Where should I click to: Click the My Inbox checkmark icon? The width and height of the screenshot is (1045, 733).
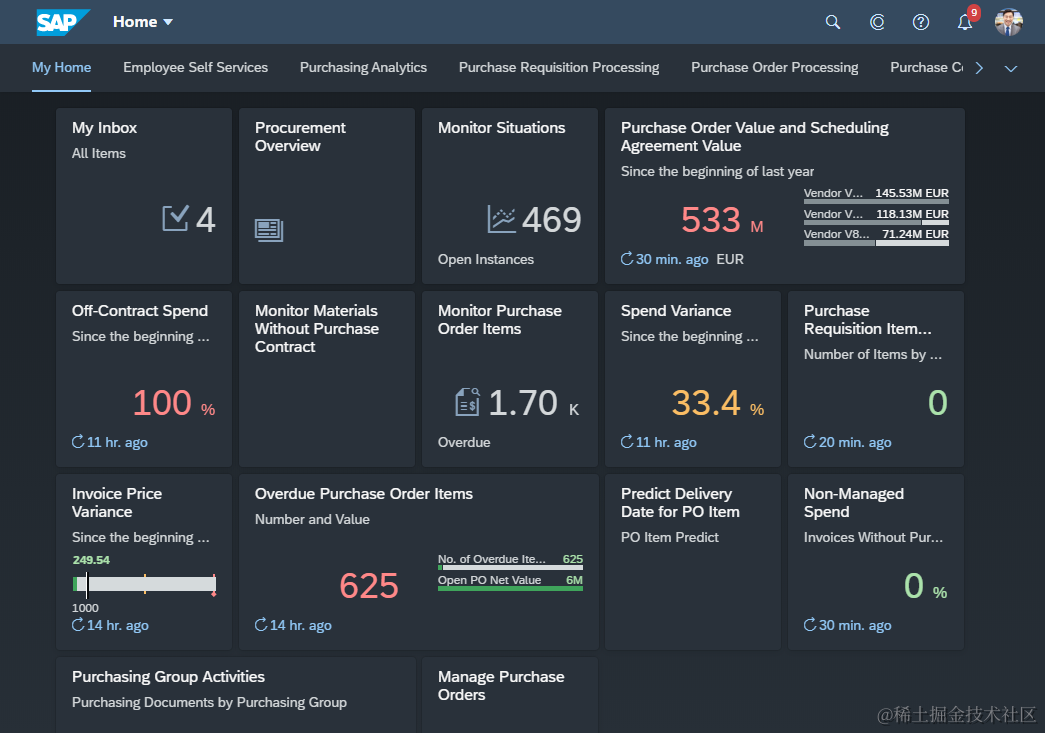(175, 219)
